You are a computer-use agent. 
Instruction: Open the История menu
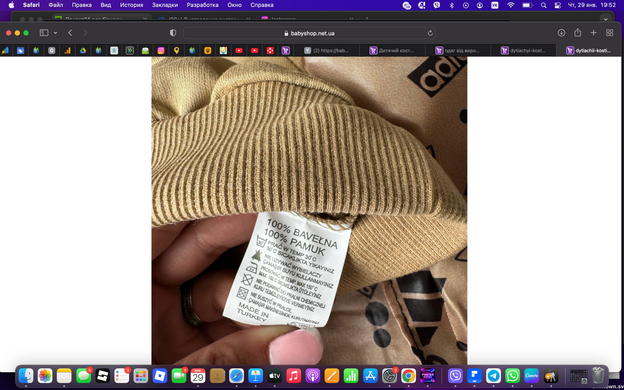131,5
